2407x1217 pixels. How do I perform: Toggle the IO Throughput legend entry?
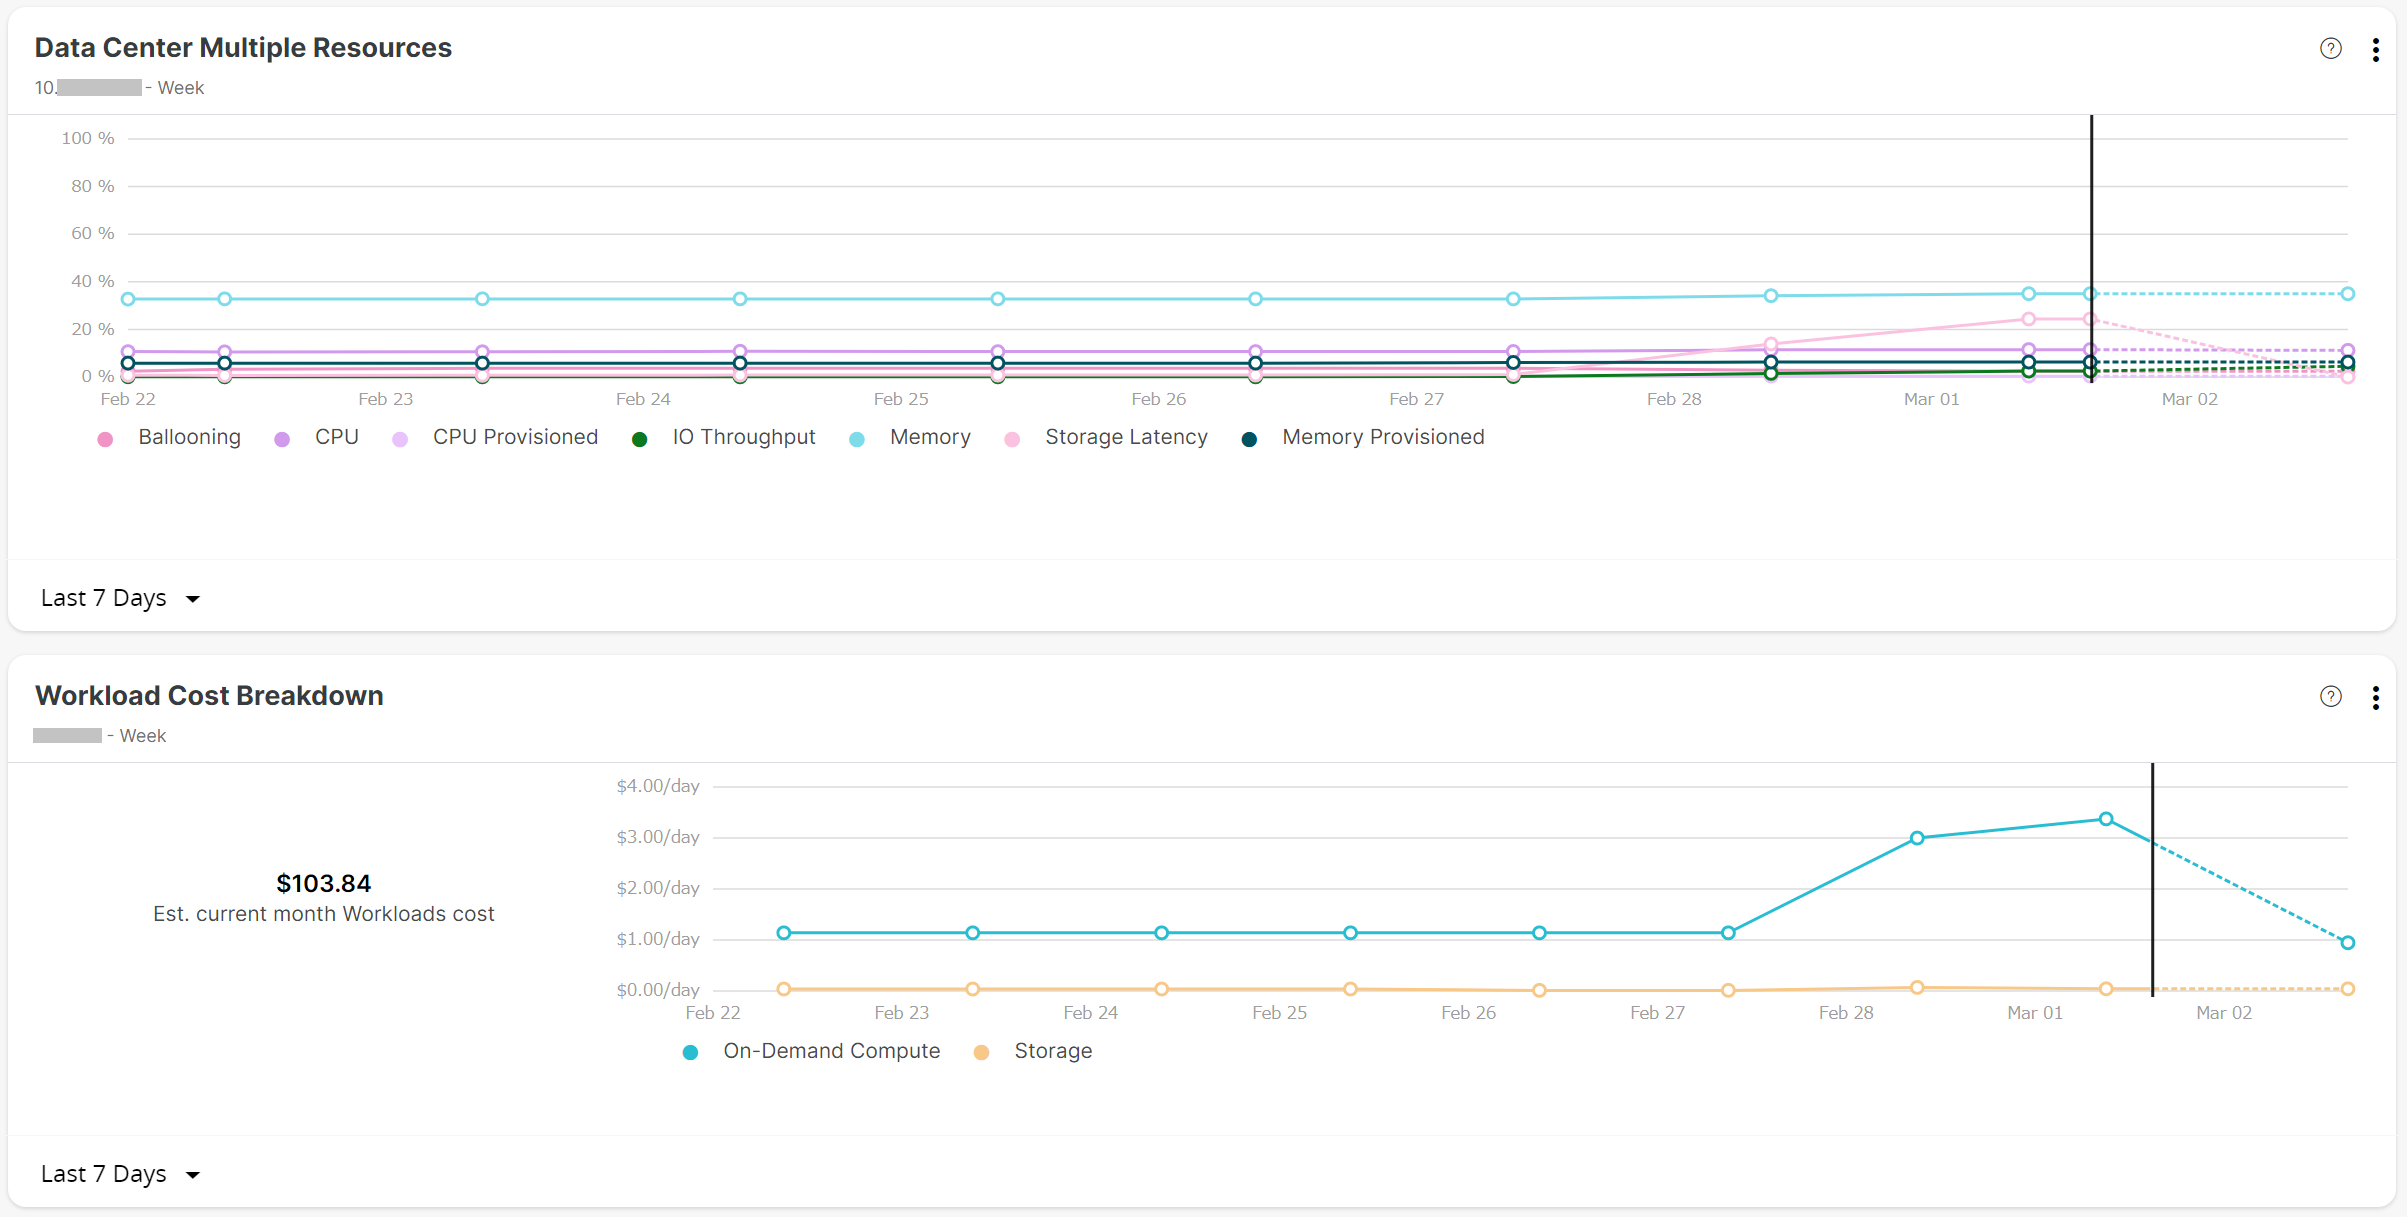(723, 438)
